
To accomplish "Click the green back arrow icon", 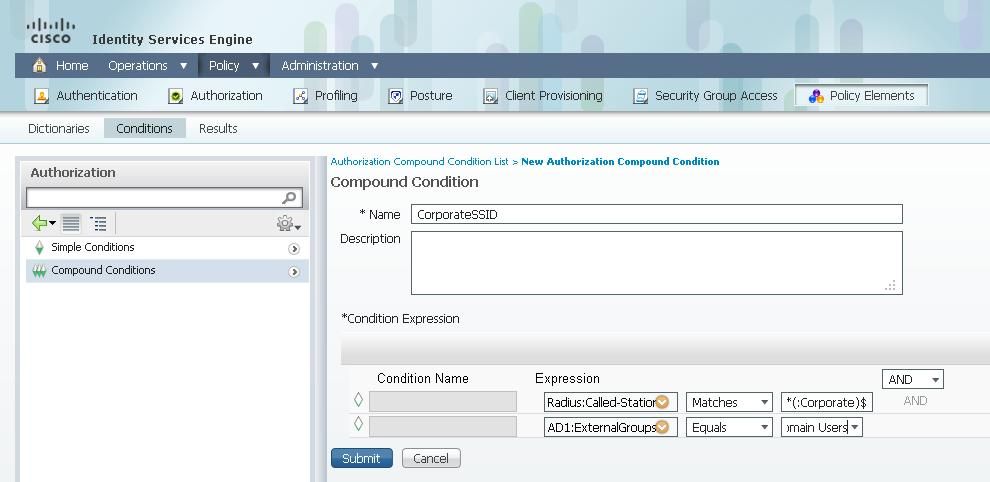I will (x=40, y=223).
